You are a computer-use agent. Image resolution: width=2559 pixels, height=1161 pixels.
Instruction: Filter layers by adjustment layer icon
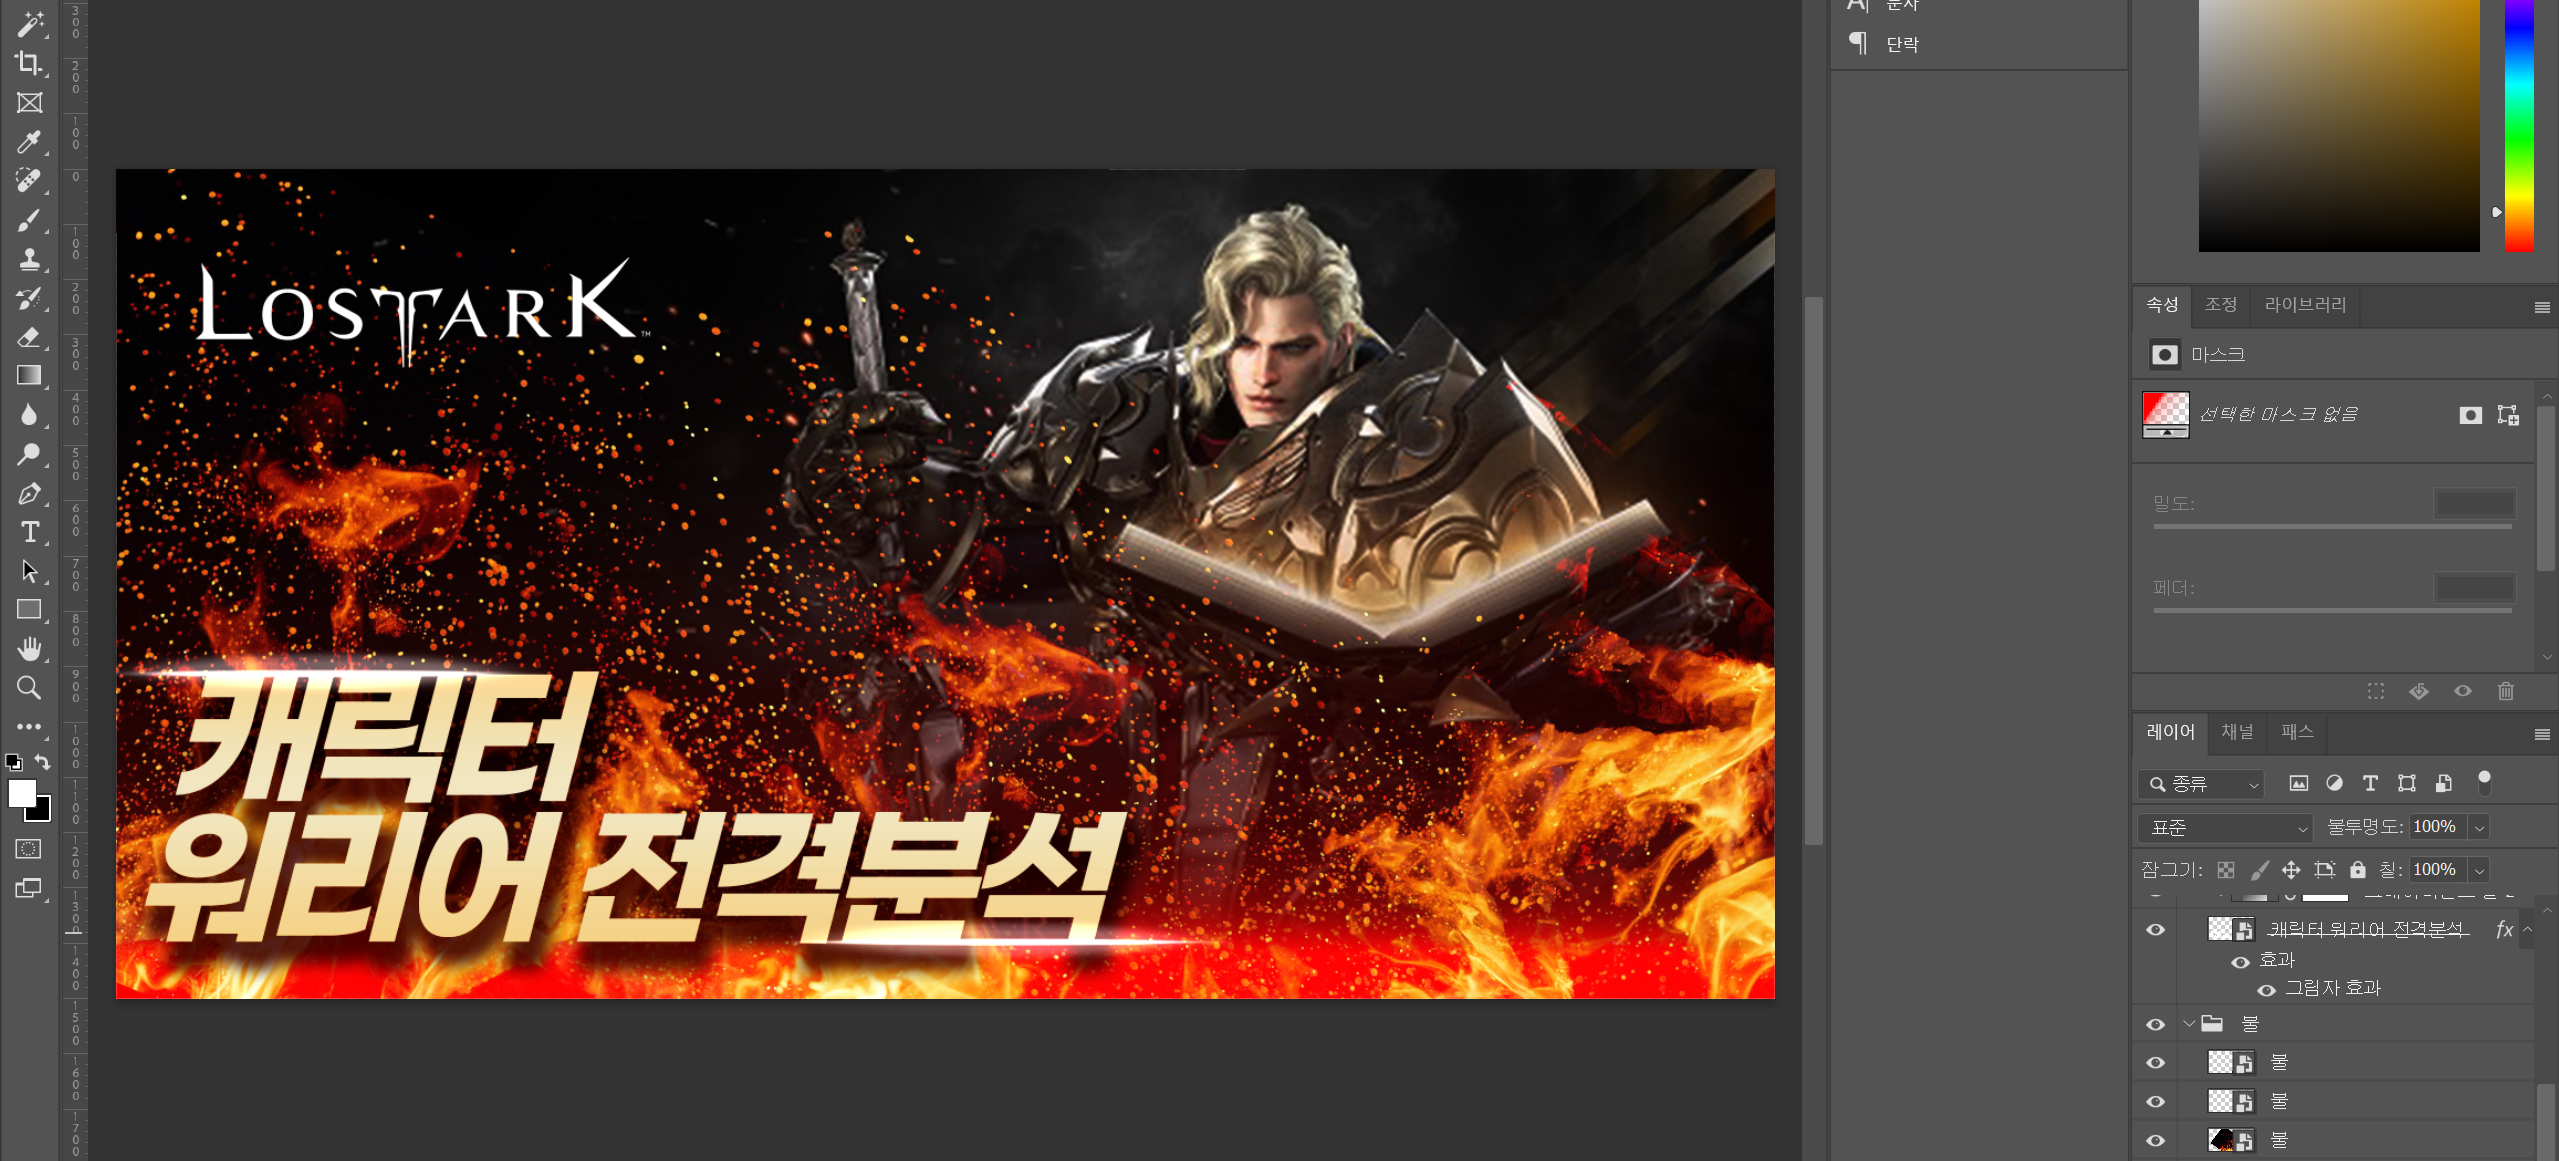point(2334,783)
